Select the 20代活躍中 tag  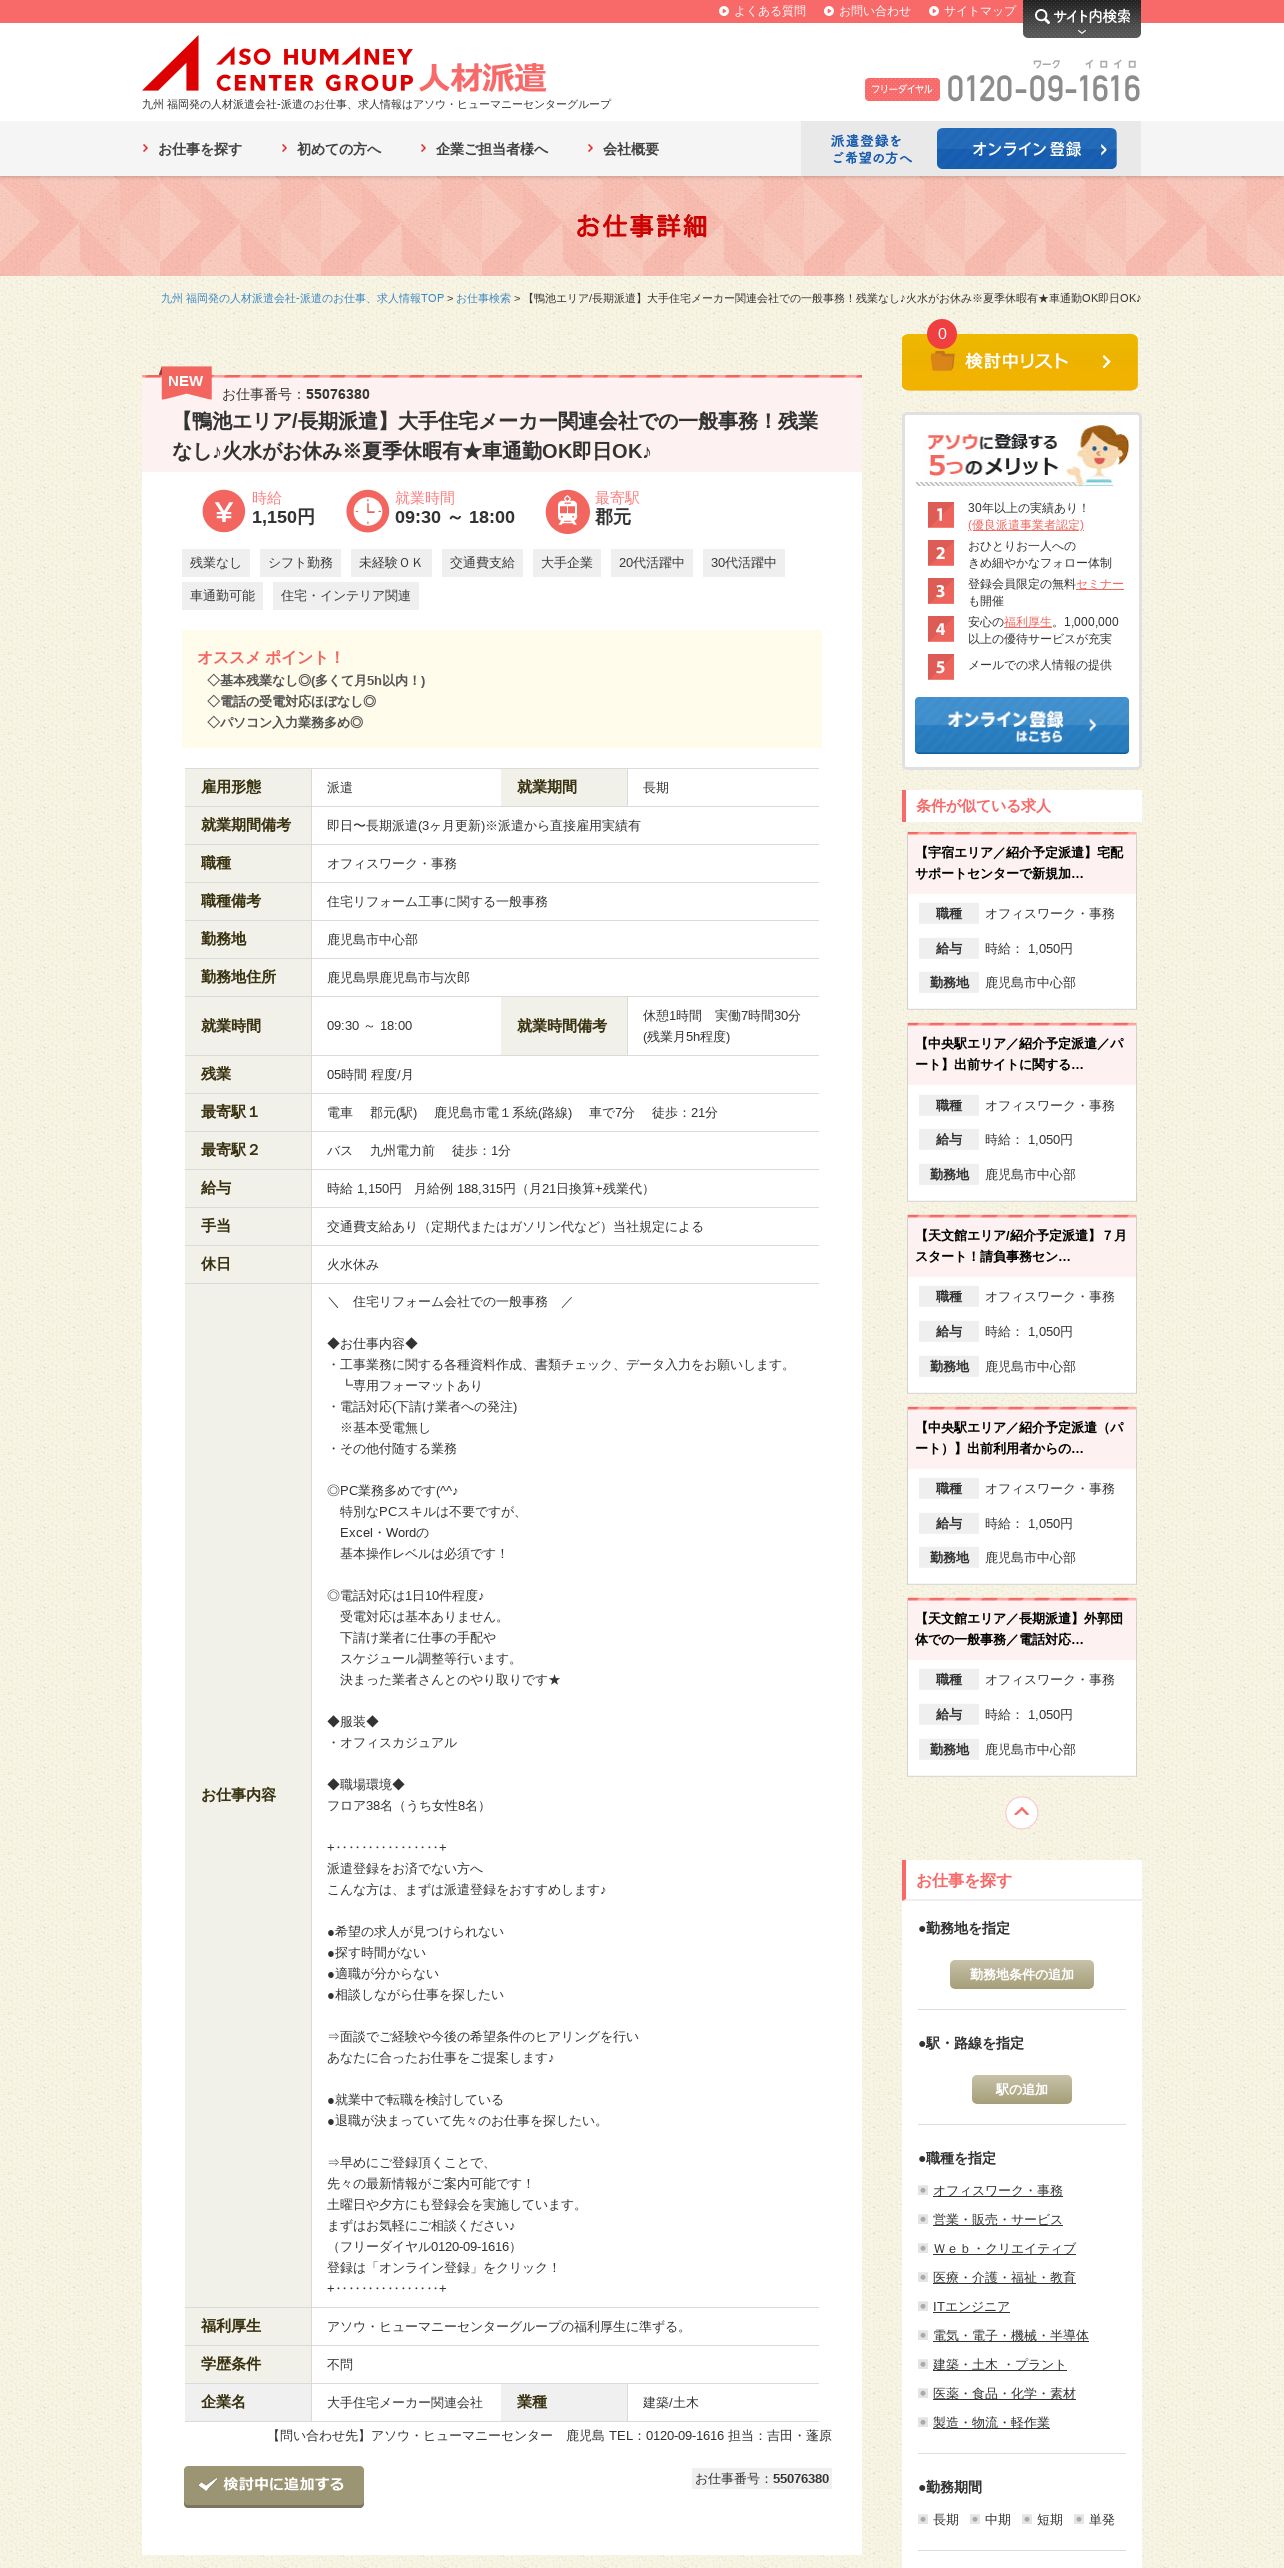point(652,563)
